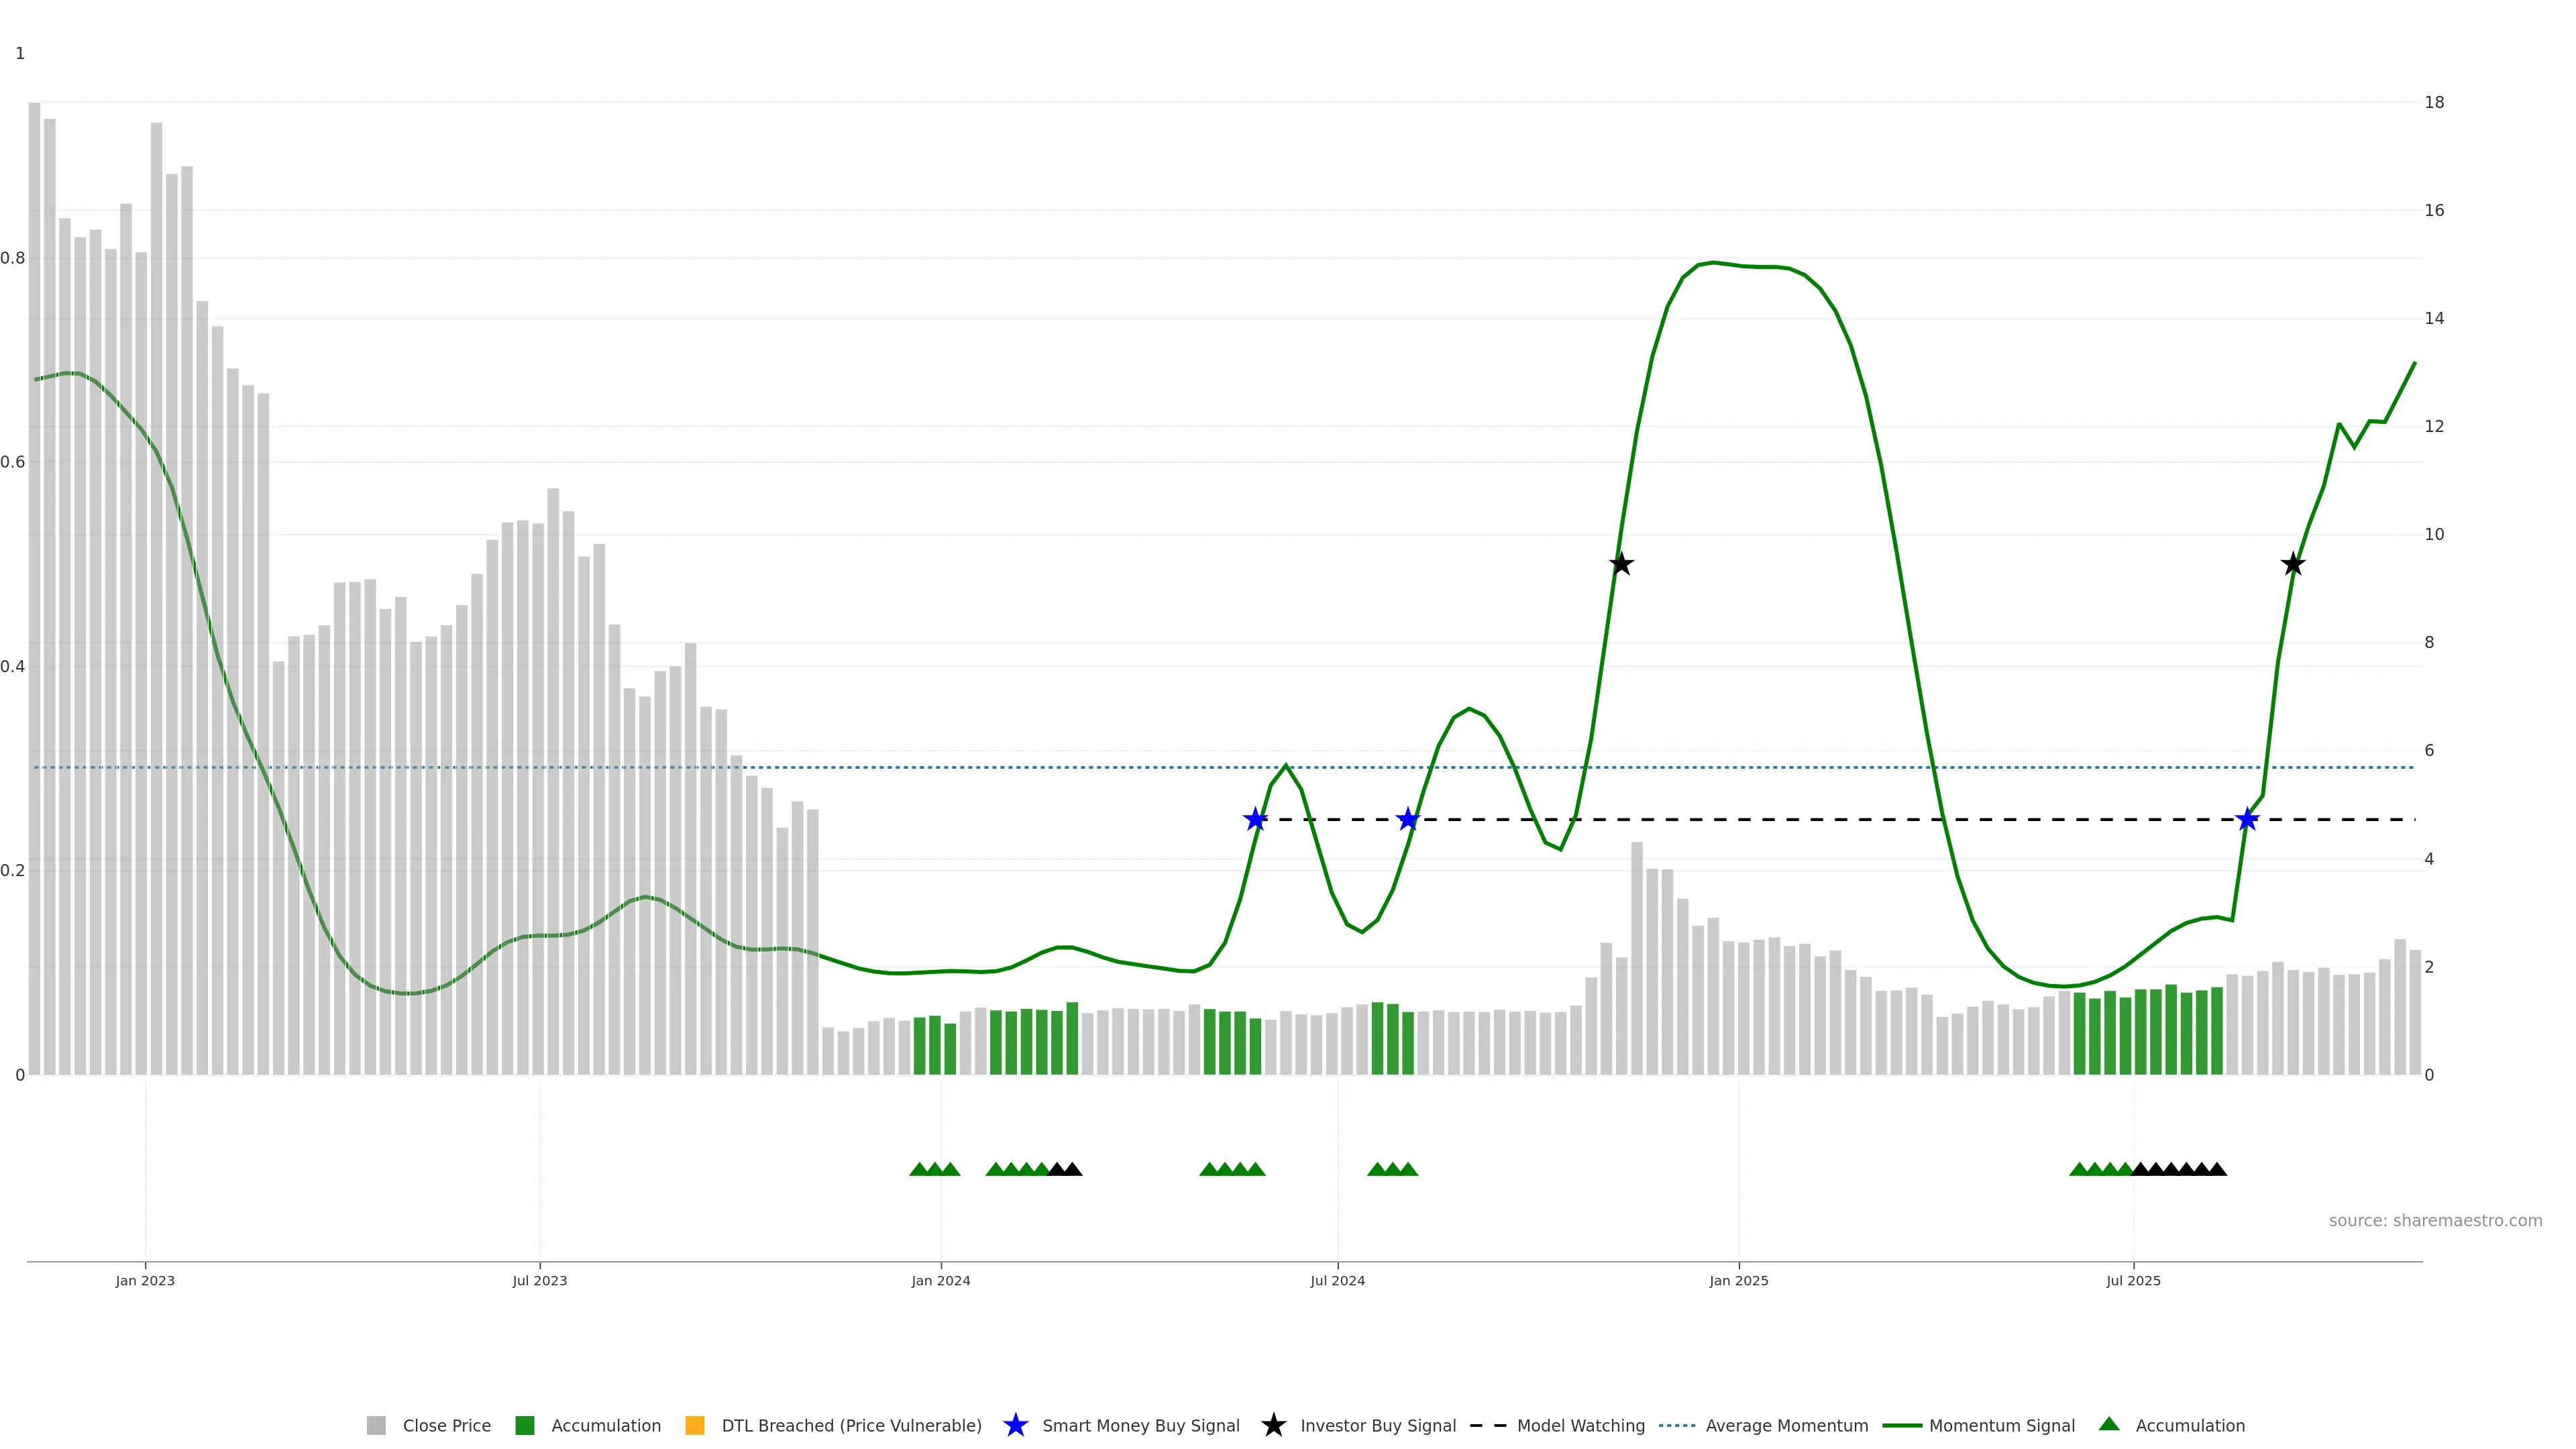
Task: Click the gray Close Price legend square
Action: click(x=376, y=1425)
